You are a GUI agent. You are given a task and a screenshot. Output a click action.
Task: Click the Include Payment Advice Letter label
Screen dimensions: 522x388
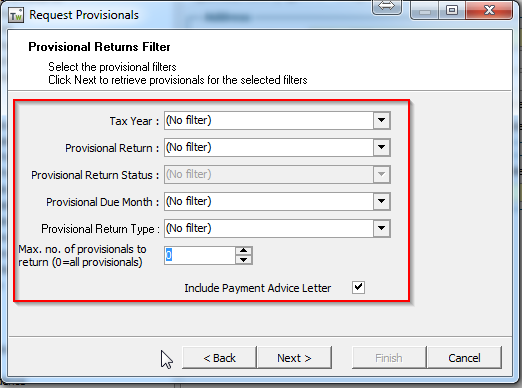[258, 288]
